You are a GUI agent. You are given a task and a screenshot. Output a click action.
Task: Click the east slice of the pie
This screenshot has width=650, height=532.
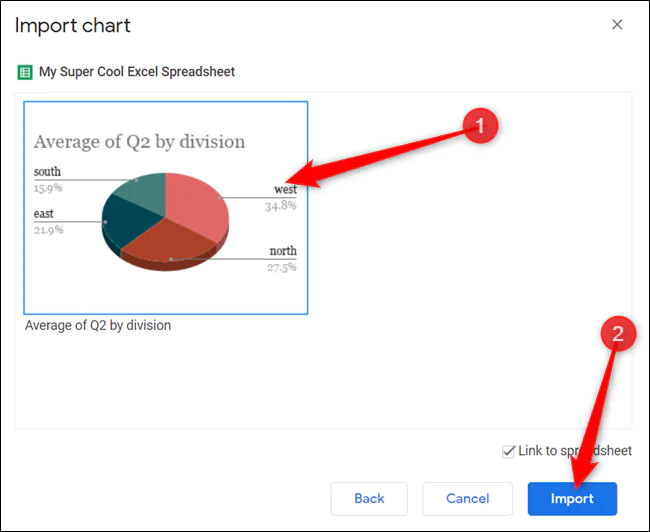124,218
